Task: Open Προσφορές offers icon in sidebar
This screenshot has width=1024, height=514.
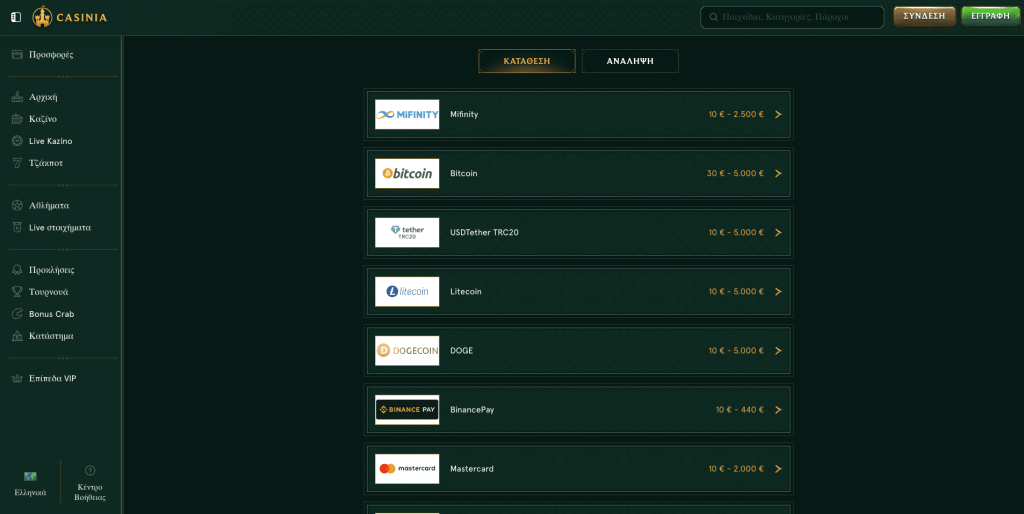Action: coord(17,55)
